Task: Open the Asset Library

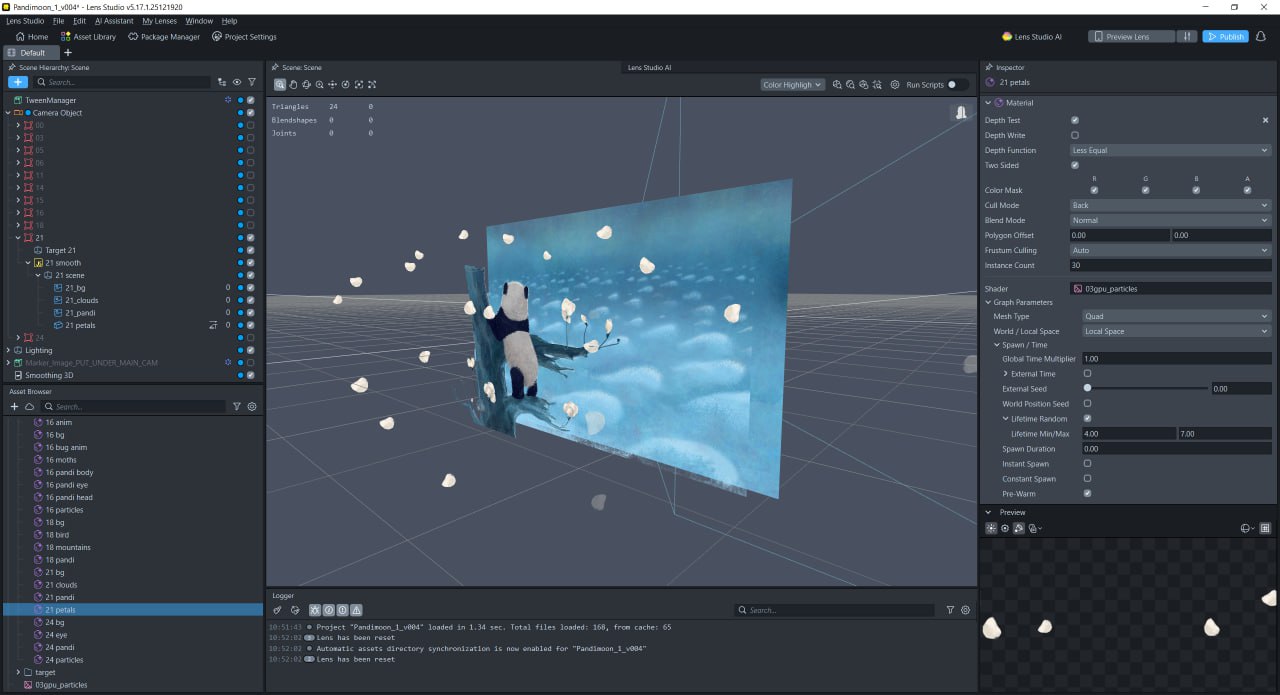Action: click(x=89, y=37)
